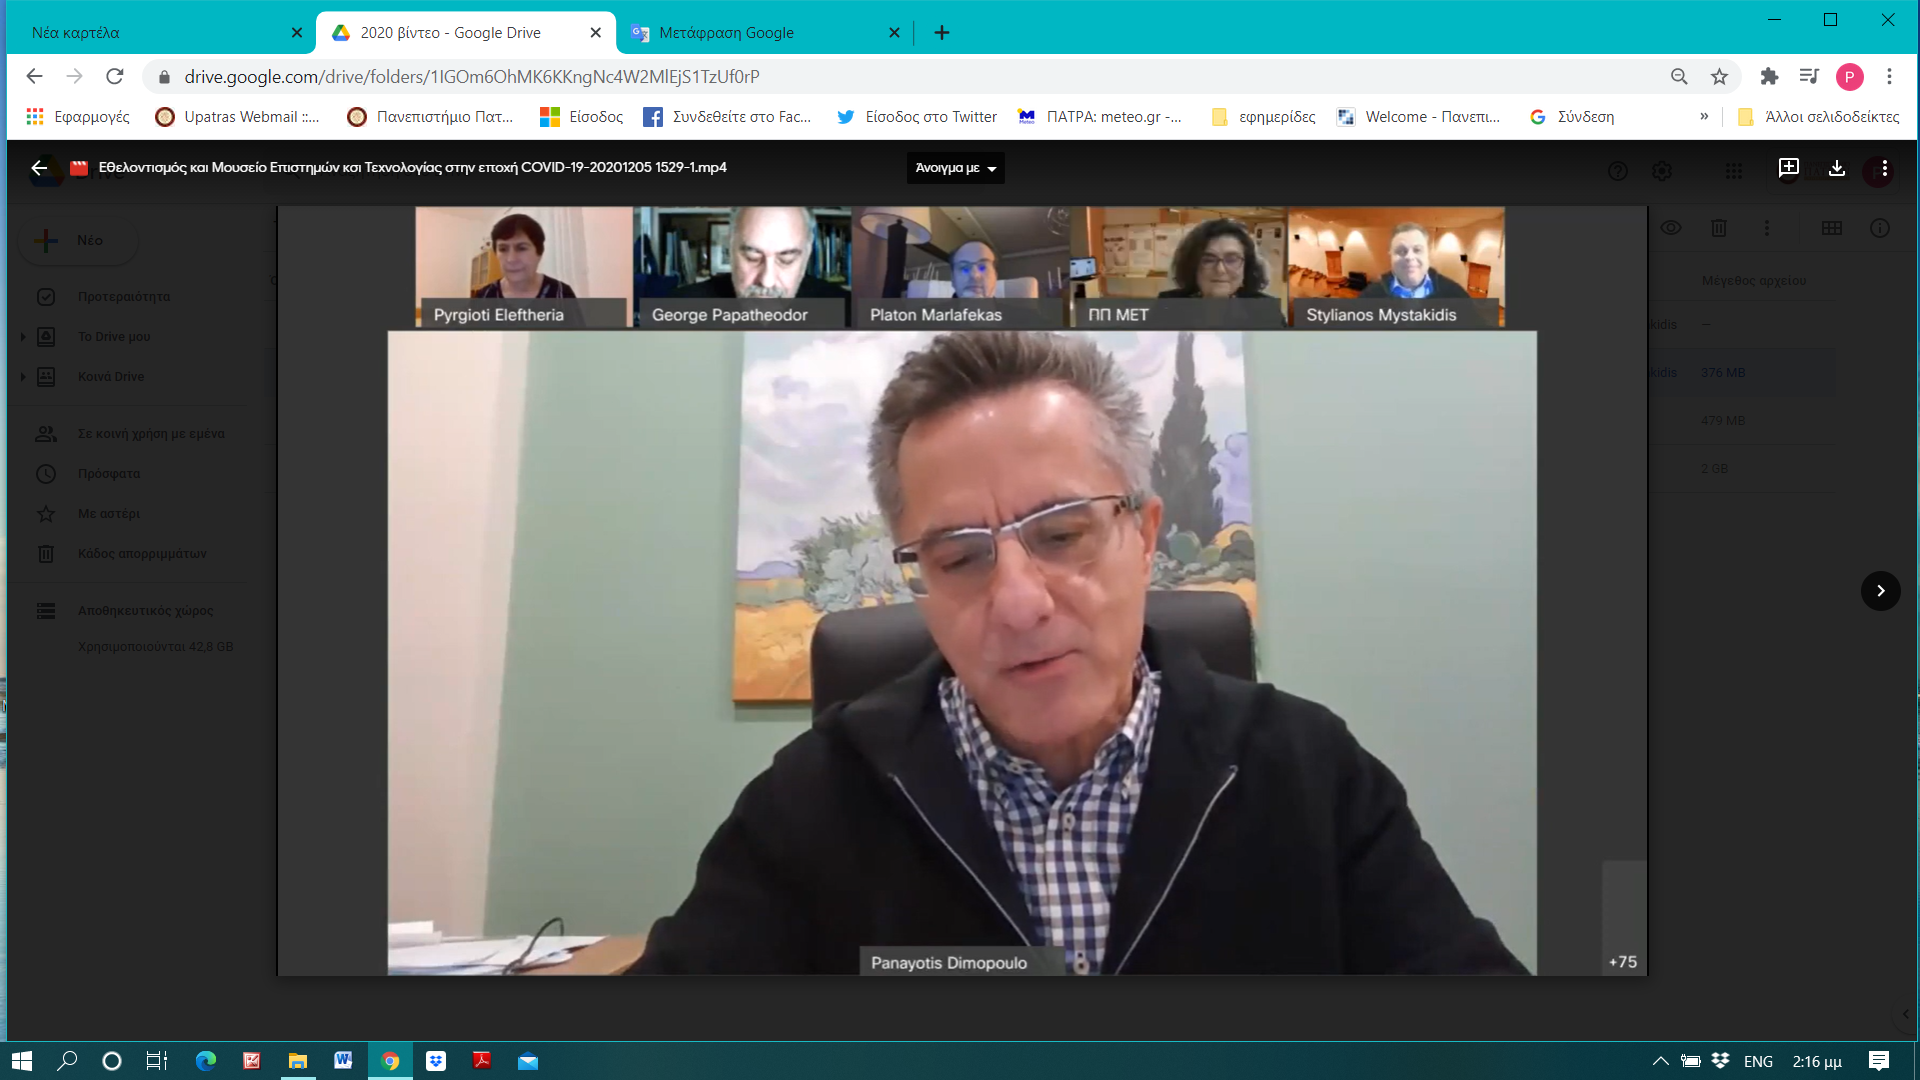Go to next file in preview
This screenshot has height=1080, width=1920.
[1880, 591]
